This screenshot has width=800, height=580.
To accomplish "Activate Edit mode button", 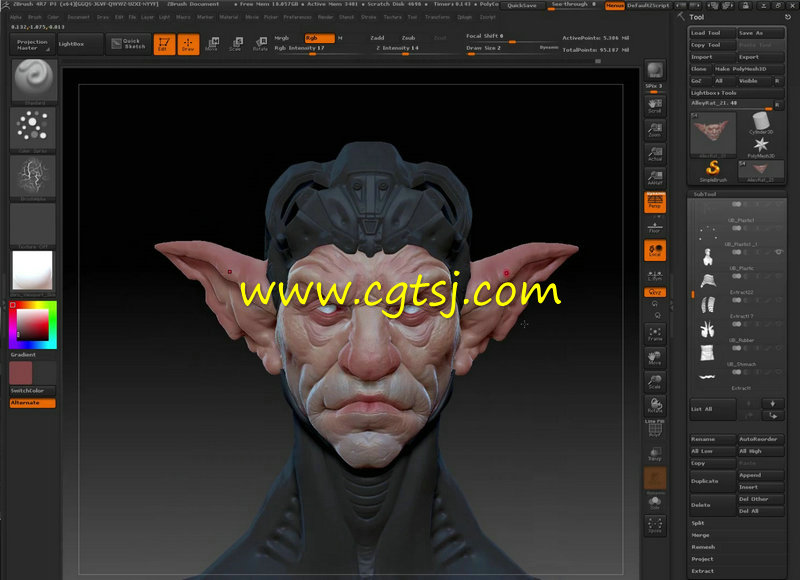I will pos(164,44).
